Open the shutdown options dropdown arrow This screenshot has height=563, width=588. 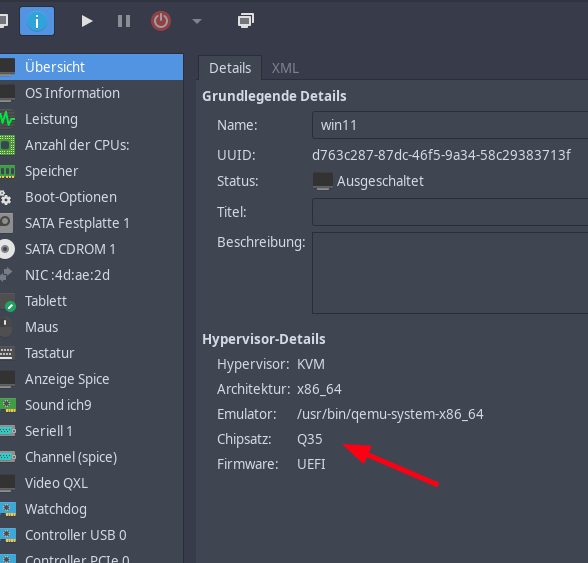(x=197, y=21)
